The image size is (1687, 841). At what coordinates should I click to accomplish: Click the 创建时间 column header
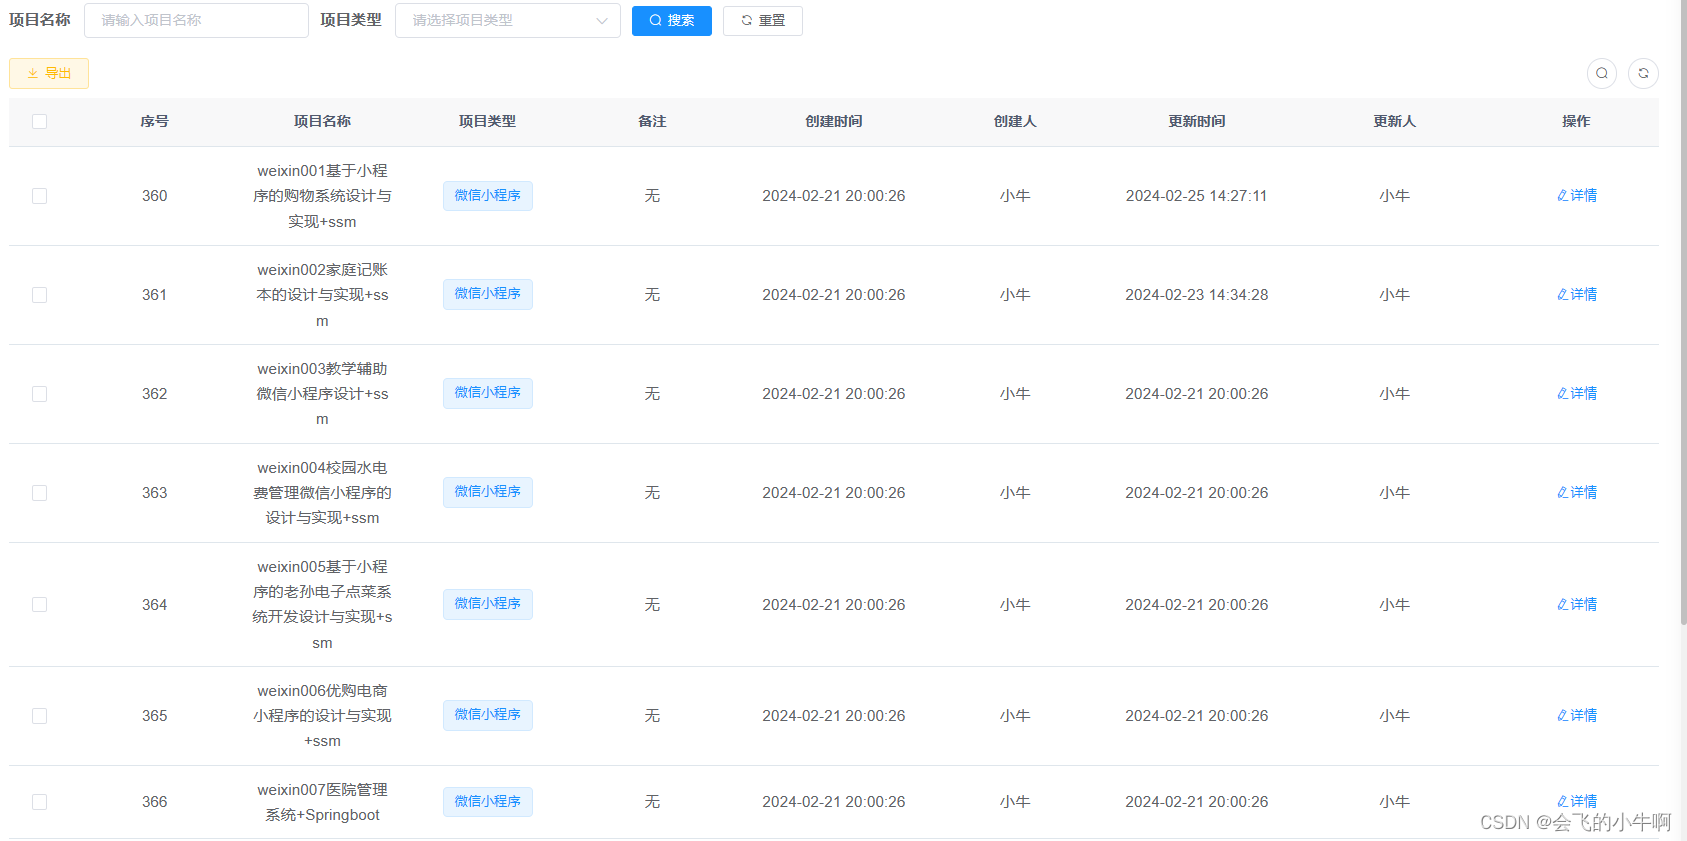click(834, 121)
